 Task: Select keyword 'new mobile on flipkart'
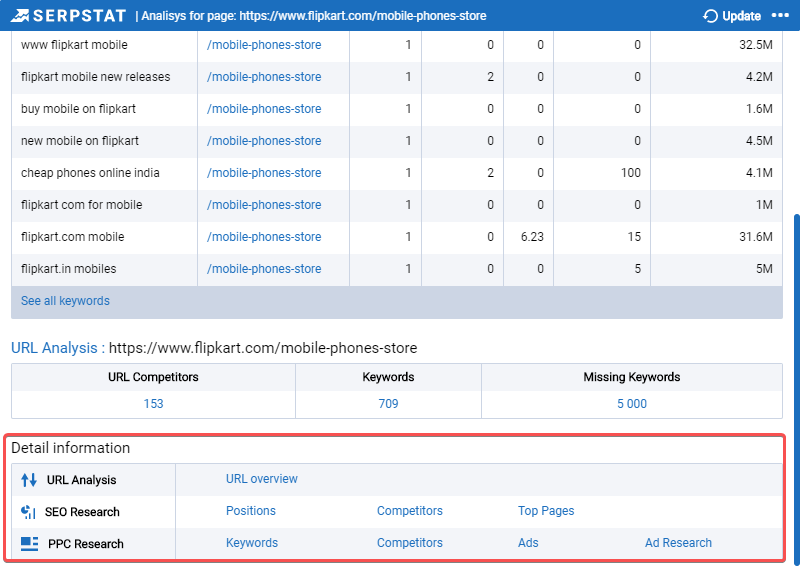pyautogui.click(x=80, y=141)
